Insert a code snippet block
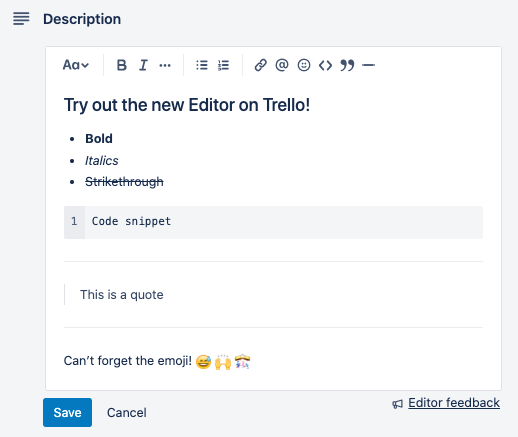 click(325, 65)
